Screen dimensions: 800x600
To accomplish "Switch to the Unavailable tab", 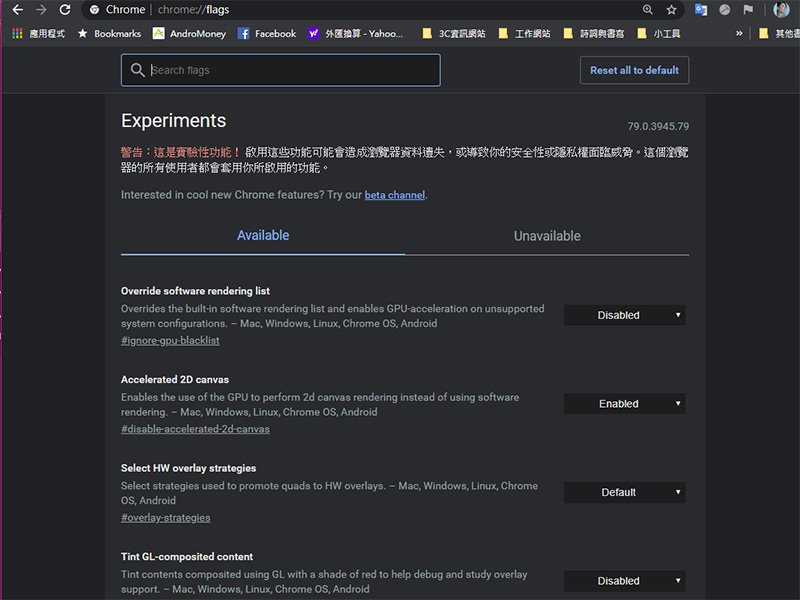I will point(547,236).
